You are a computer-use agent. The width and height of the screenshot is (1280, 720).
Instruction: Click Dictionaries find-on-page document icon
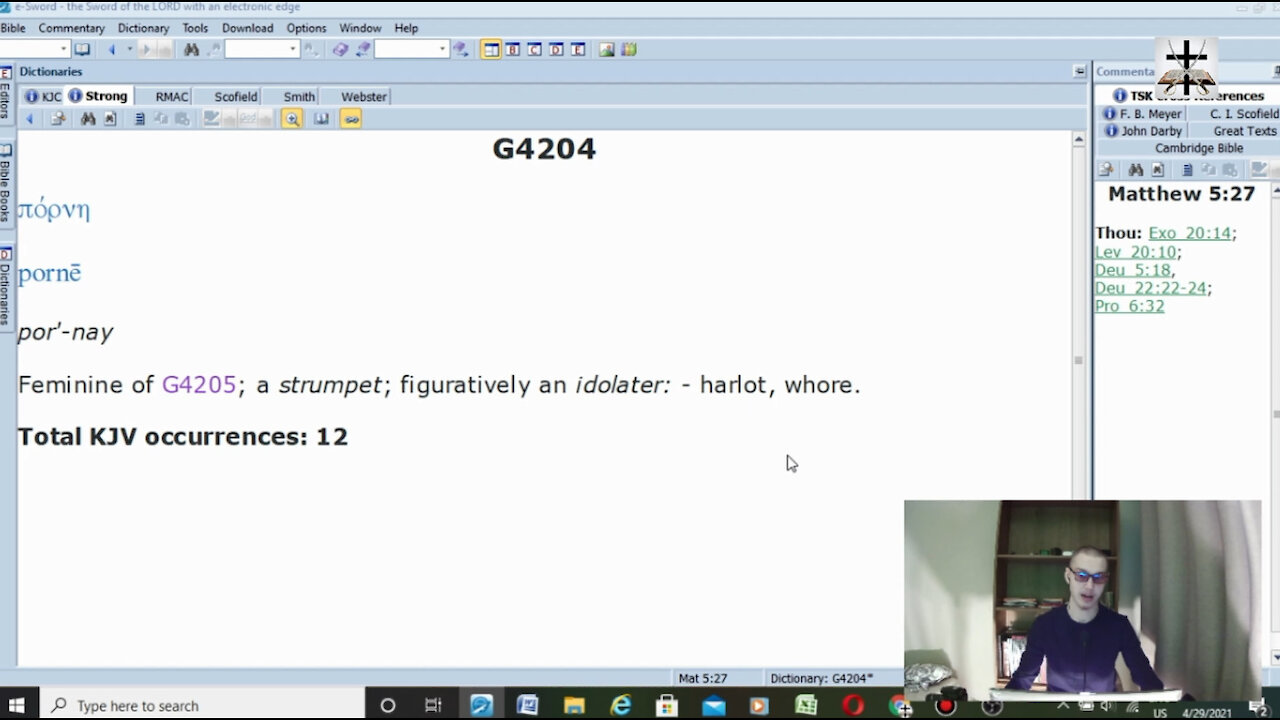pyautogui.click(x=110, y=119)
